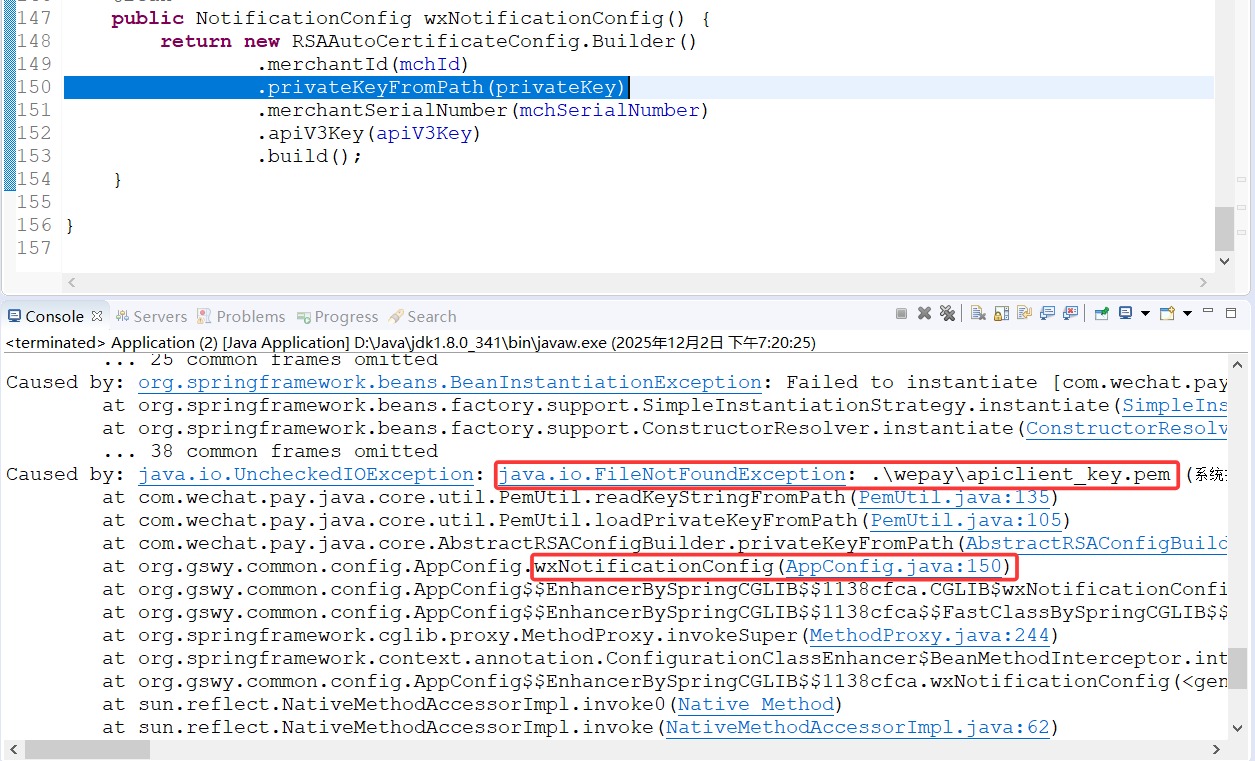This screenshot has height=761, width=1255.
Task: Expand Open Console dropdown arrow
Action: (x=1187, y=314)
